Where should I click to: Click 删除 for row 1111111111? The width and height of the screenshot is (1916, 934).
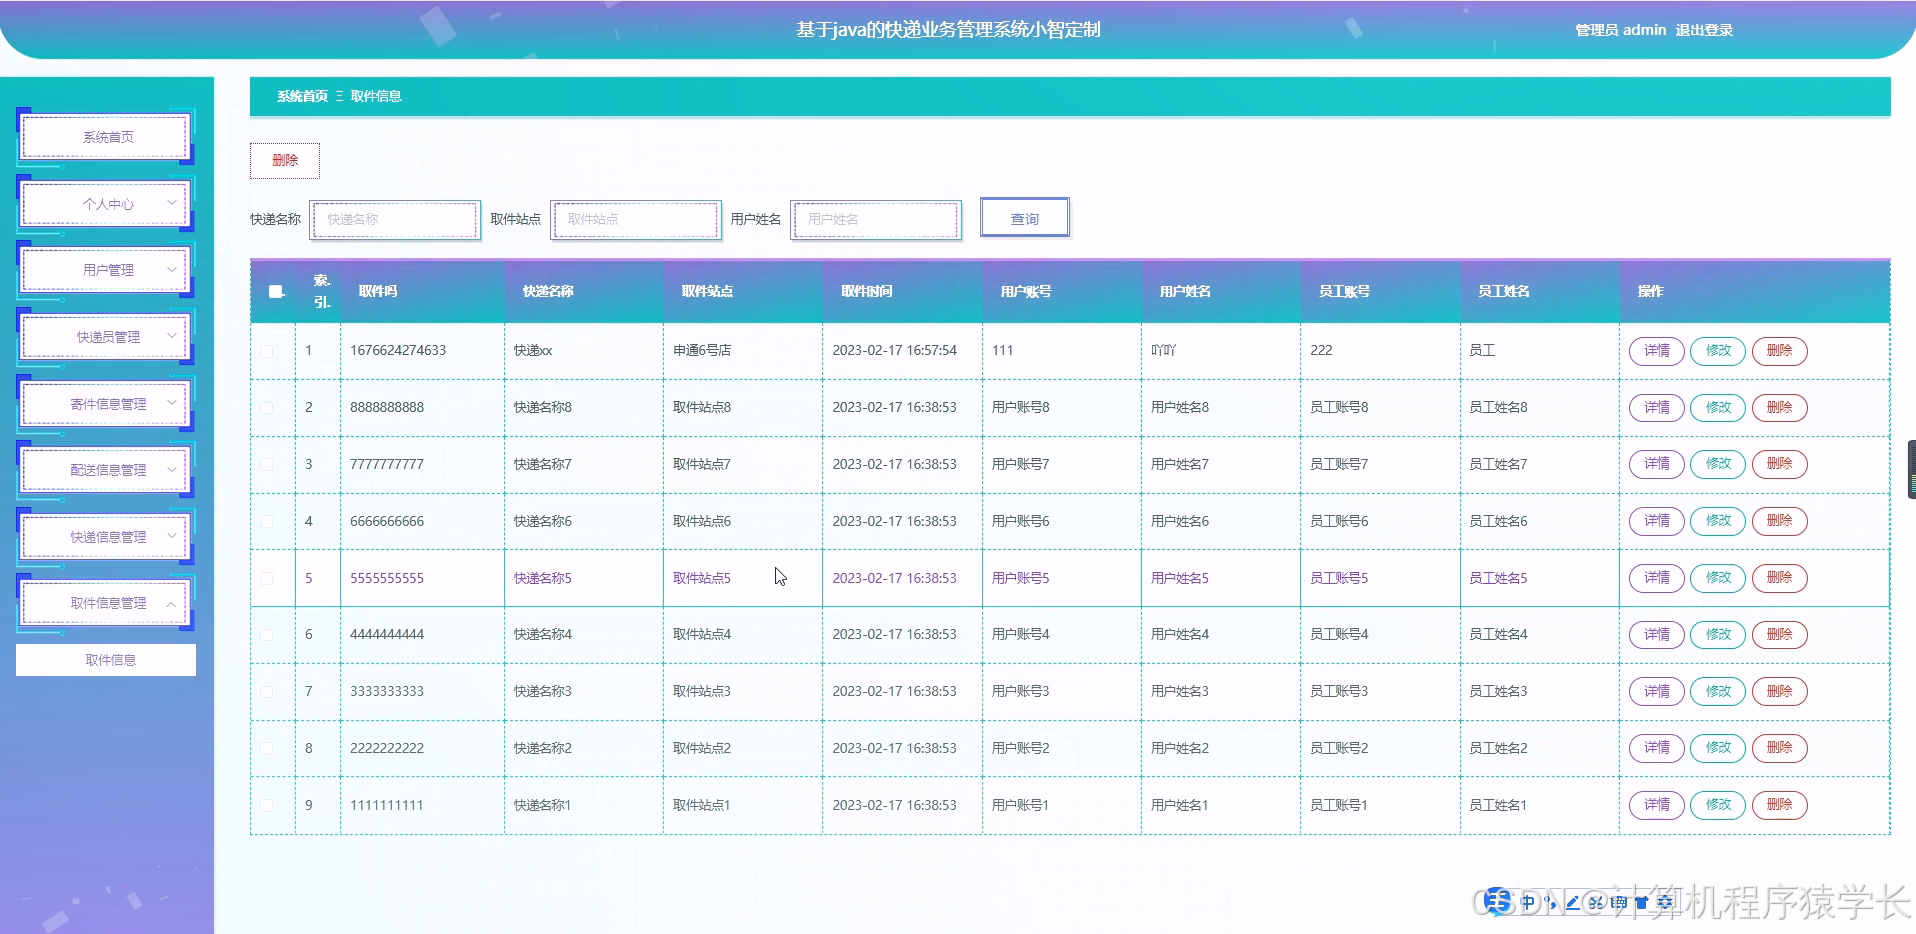click(x=1779, y=805)
